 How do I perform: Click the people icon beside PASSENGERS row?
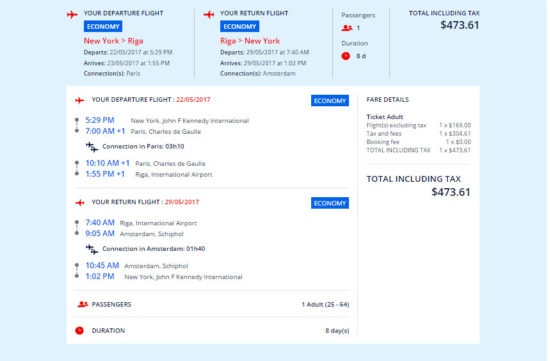tap(82, 304)
